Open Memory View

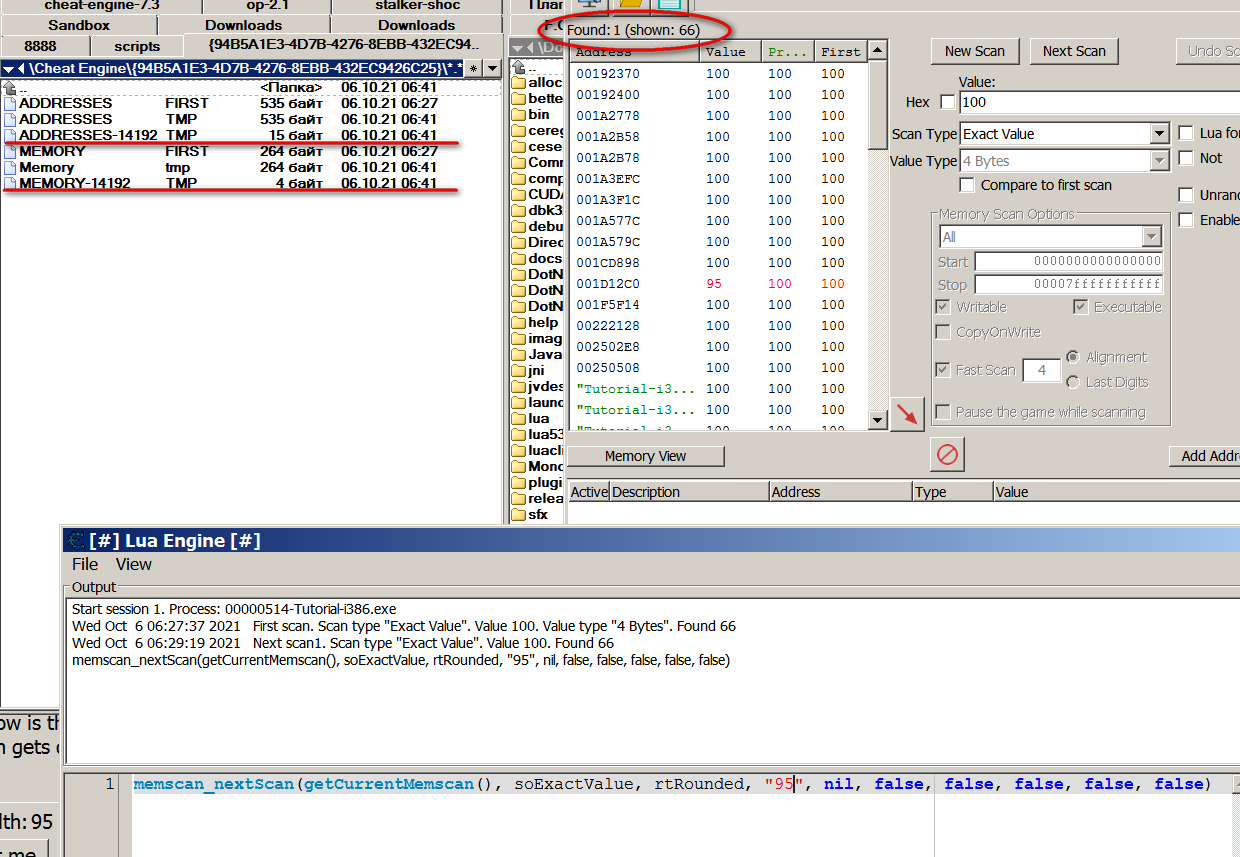pyautogui.click(x=645, y=456)
